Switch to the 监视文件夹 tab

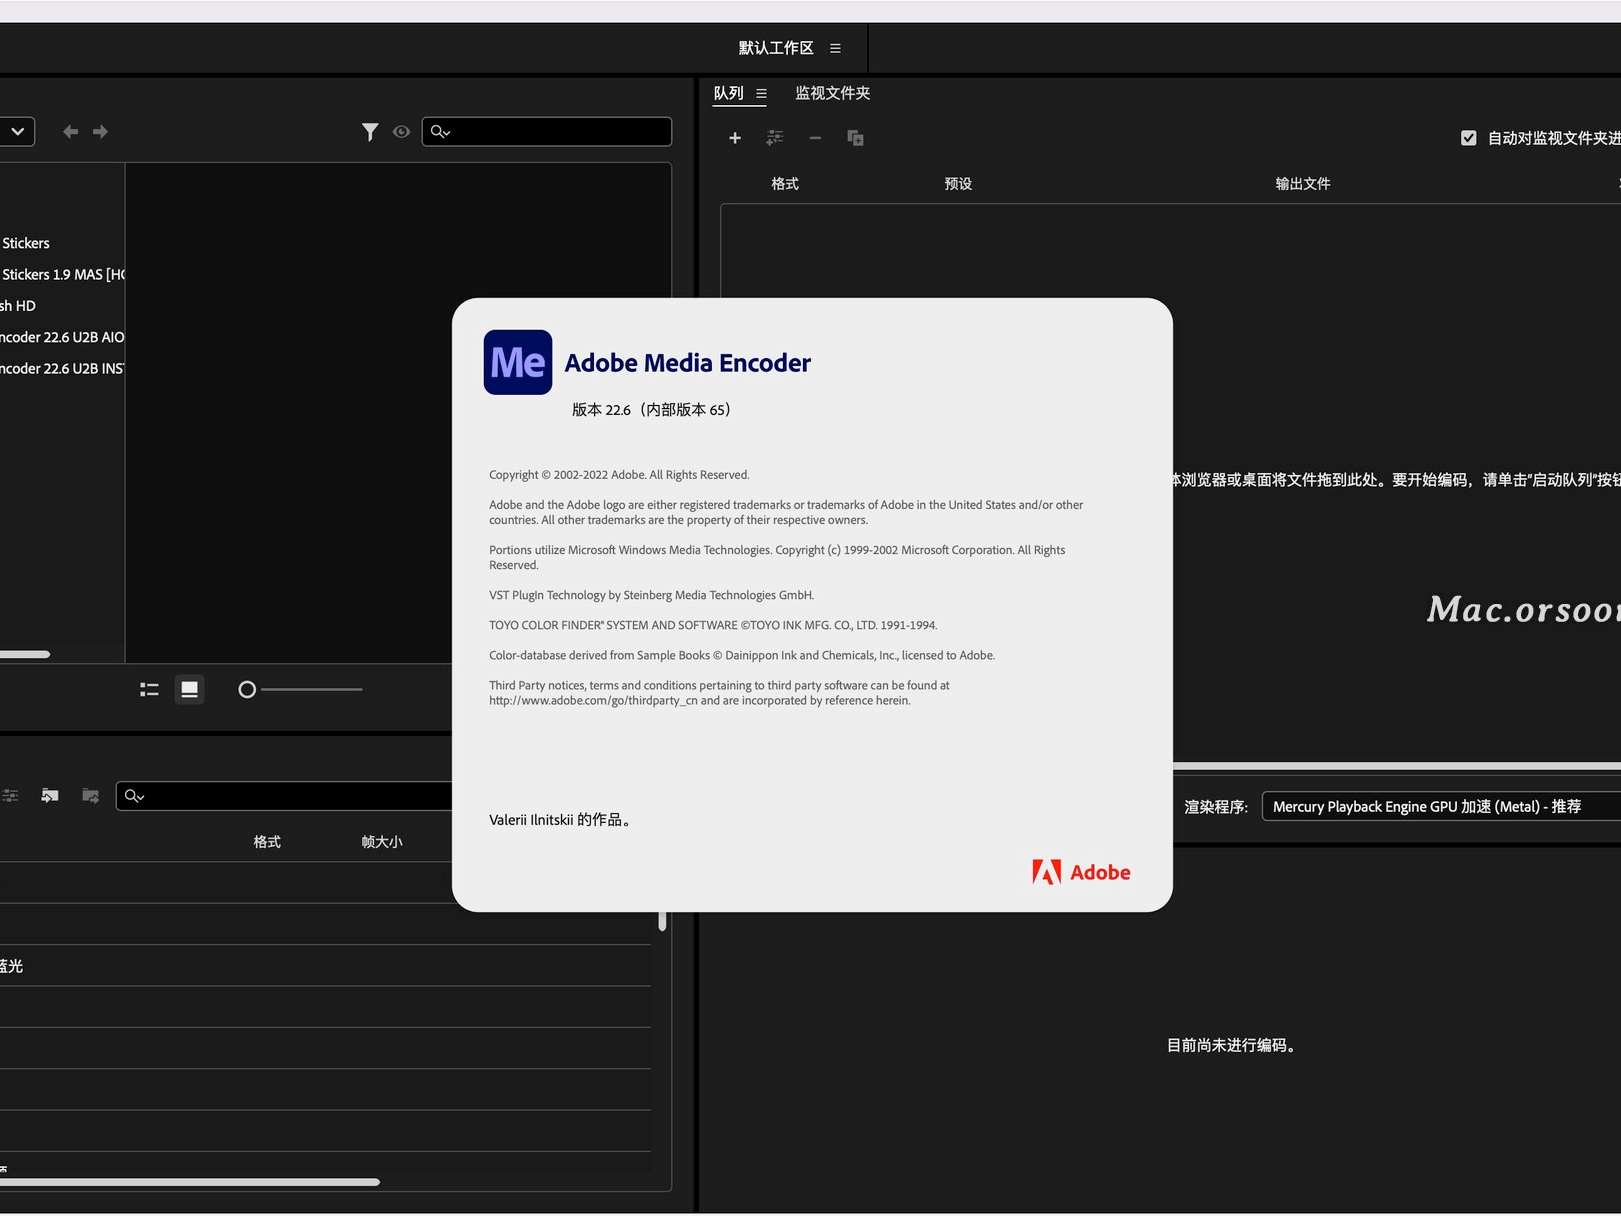point(832,92)
